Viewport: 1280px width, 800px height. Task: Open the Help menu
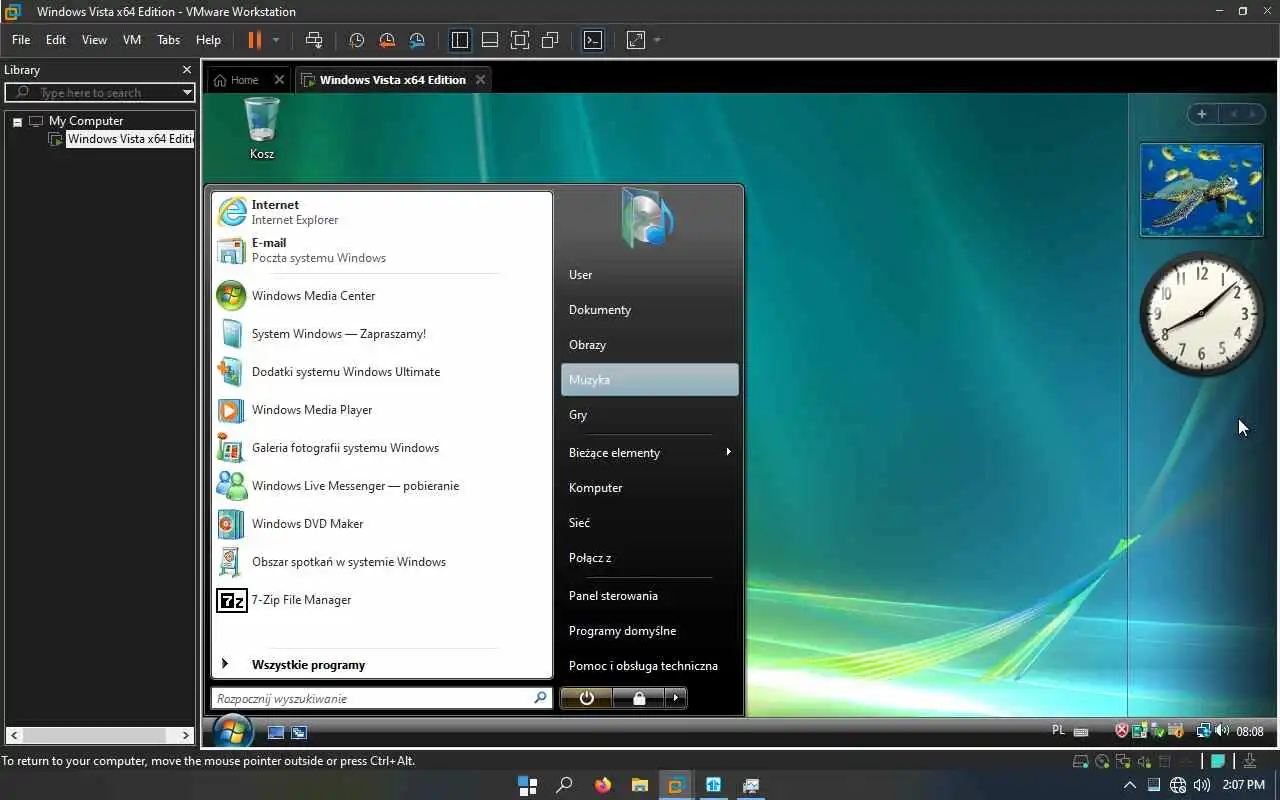pyautogui.click(x=208, y=40)
